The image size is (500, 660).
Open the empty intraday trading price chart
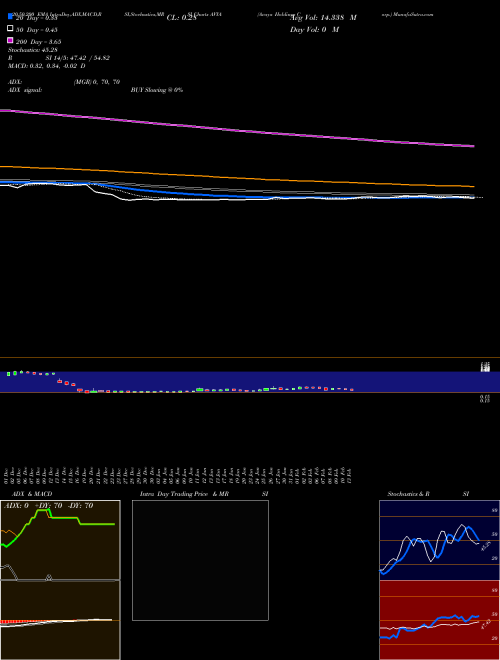click(x=200, y=560)
